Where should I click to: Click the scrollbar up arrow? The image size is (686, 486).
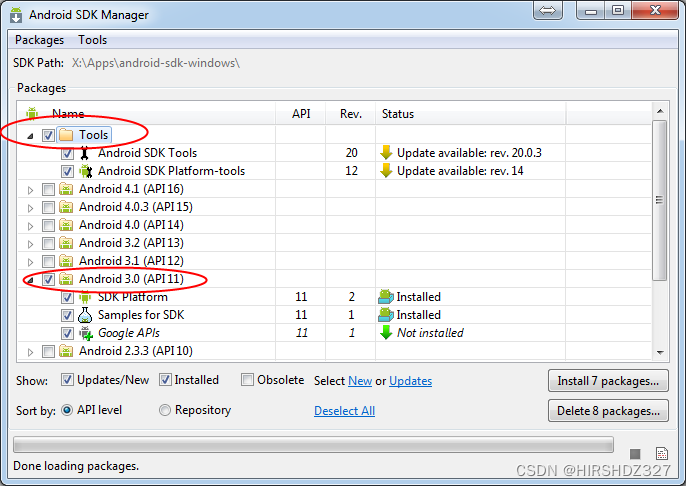[660, 111]
